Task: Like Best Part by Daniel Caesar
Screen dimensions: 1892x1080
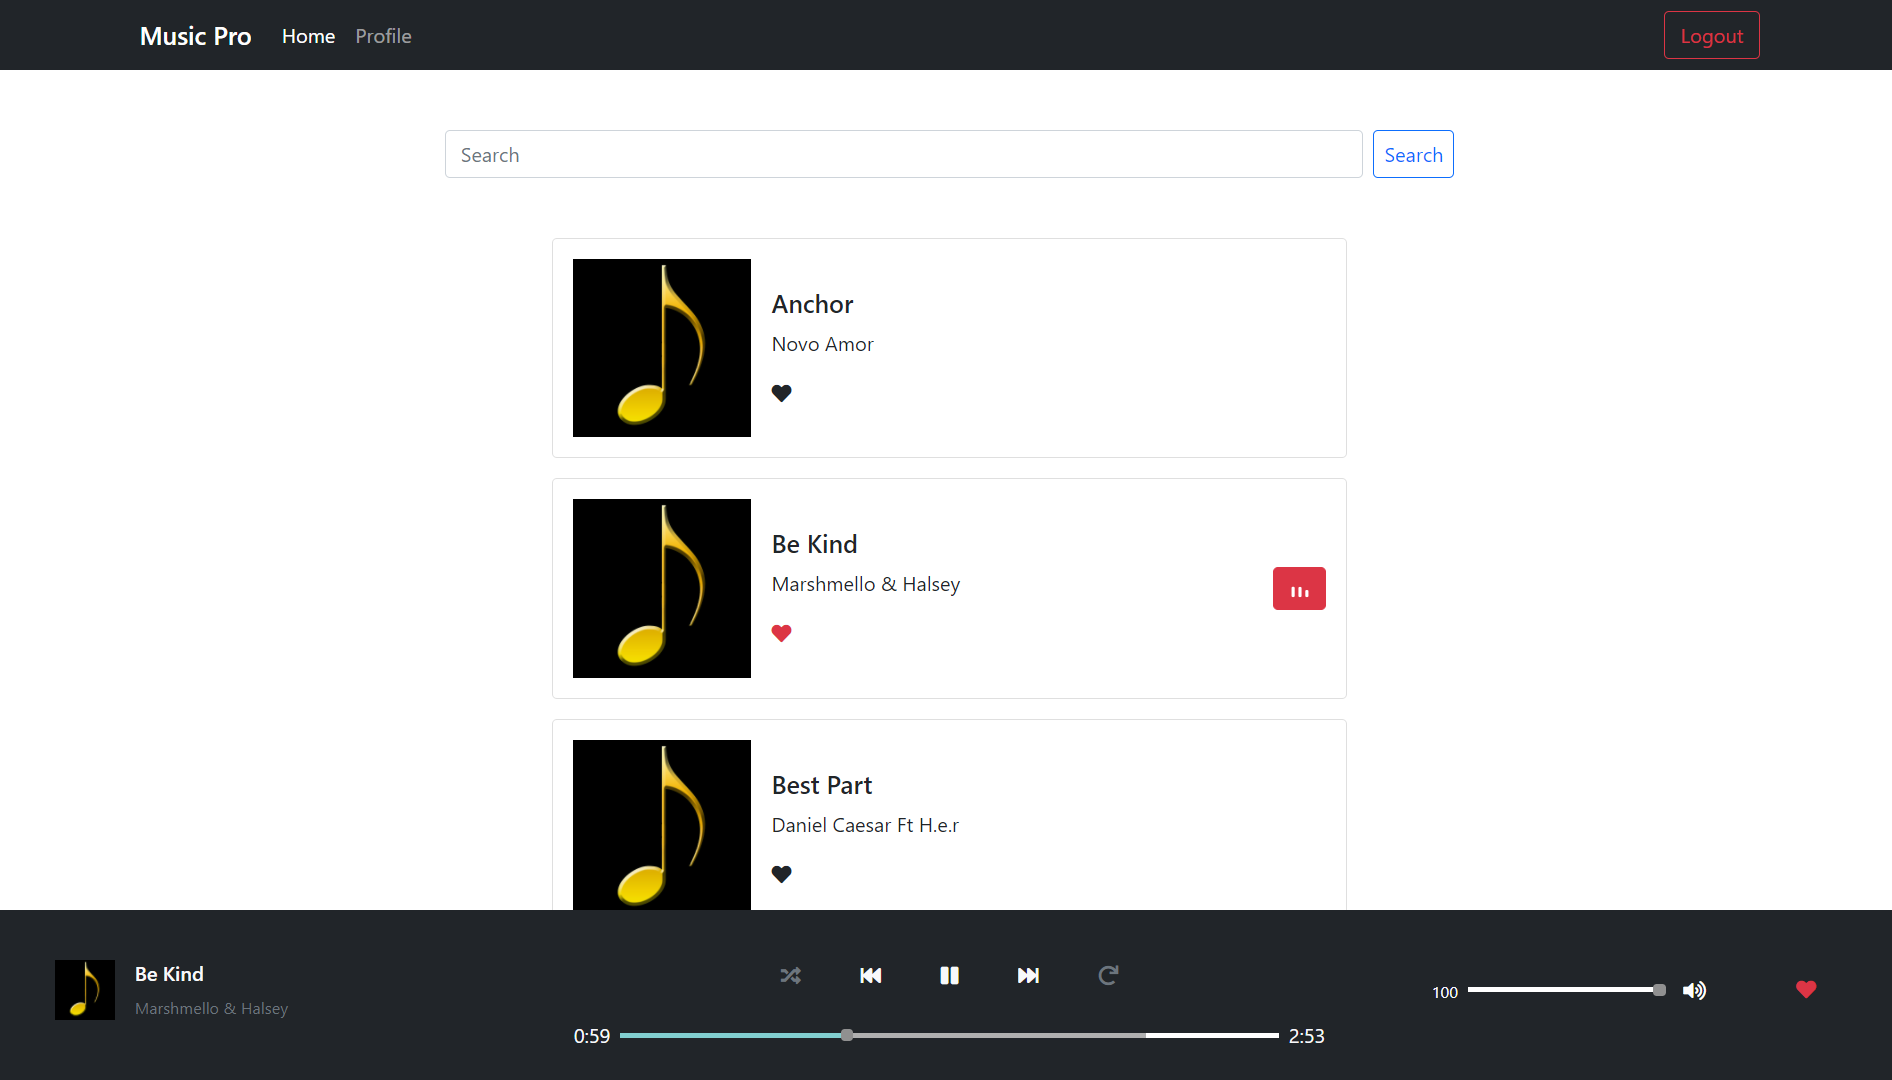Action: coord(782,874)
